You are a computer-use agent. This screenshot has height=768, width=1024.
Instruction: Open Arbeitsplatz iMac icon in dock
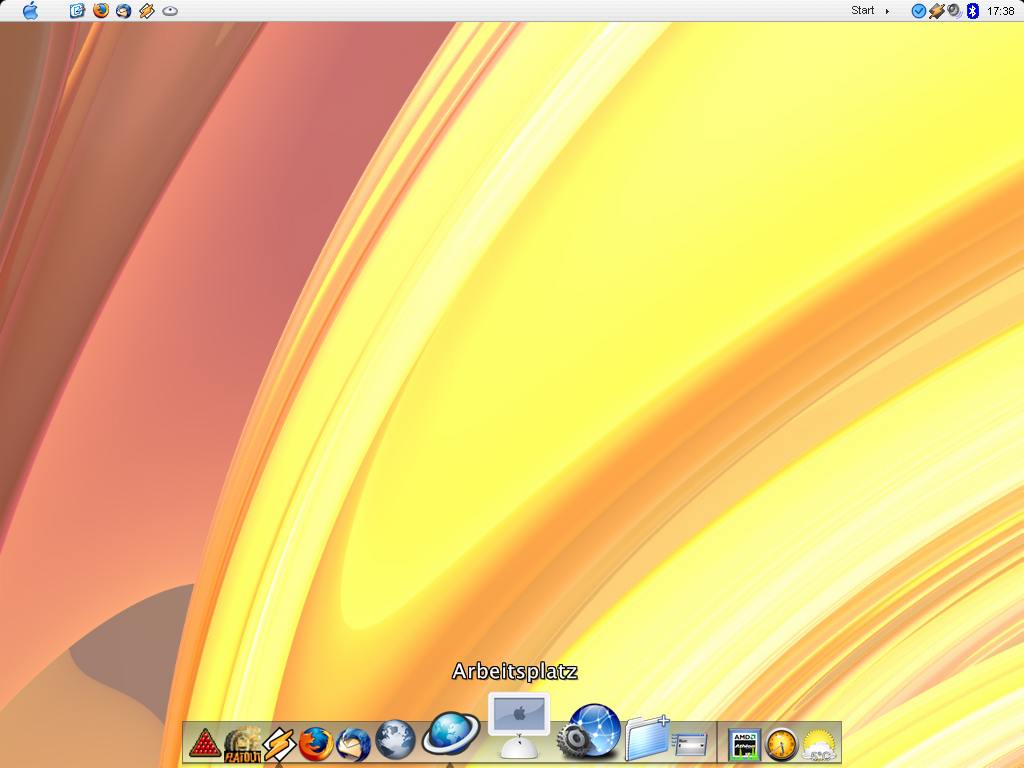[x=519, y=725]
